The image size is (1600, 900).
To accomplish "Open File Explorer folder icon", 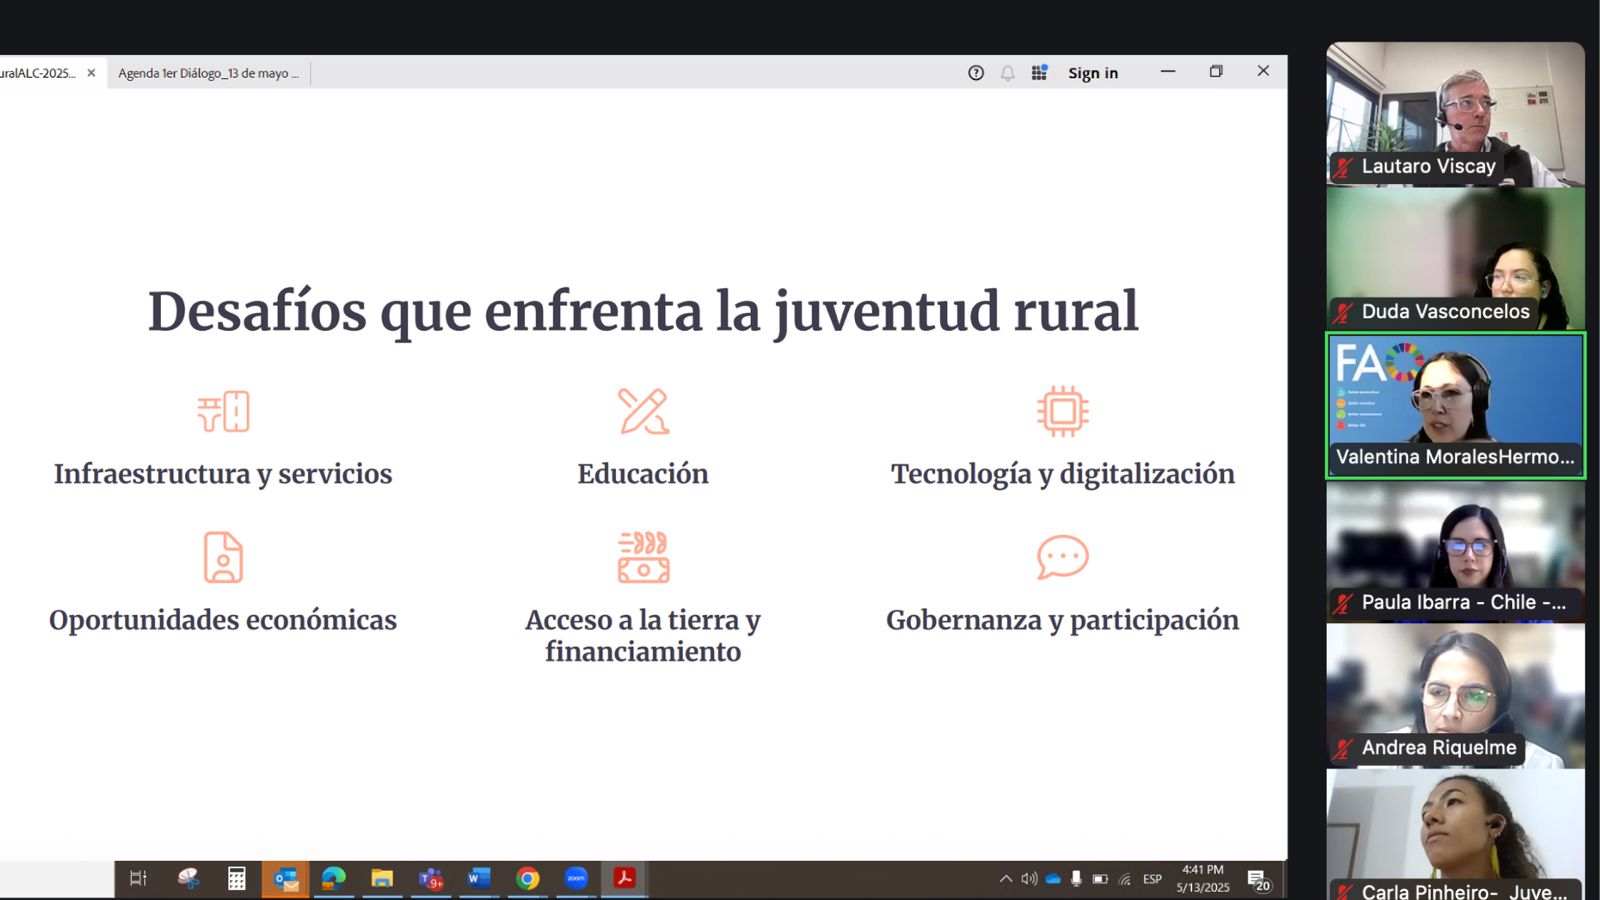I will [382, 878].
